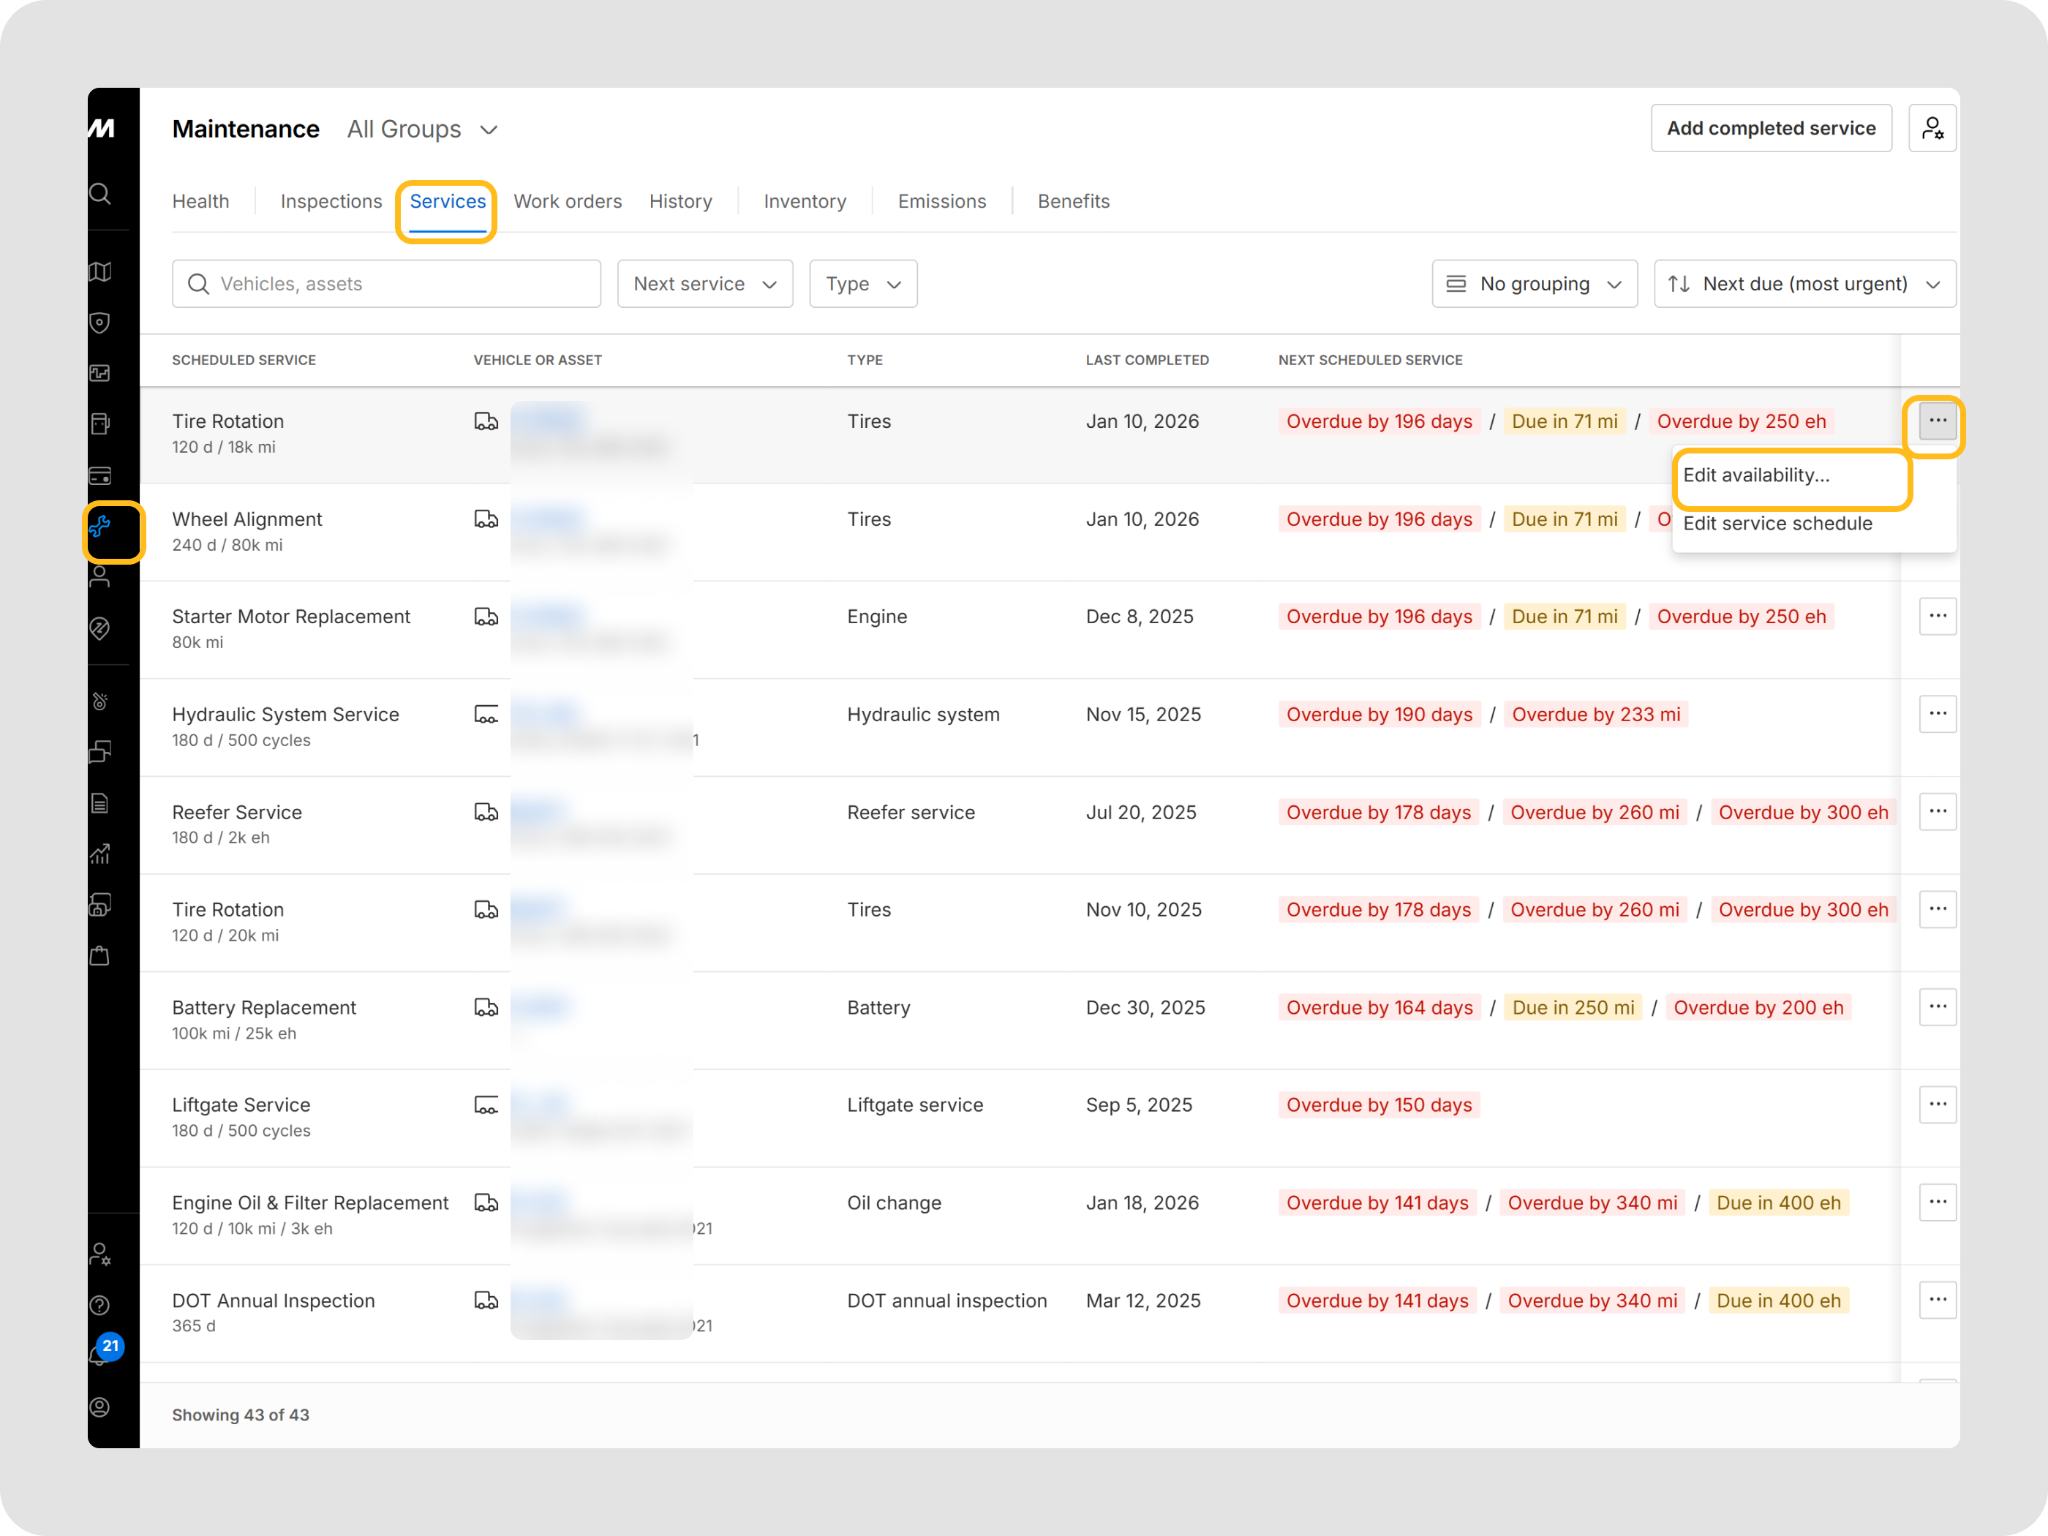This screenshot has width=2048, height=1536.
Task: Switch to the Health tab
Action: [x=200, y=201]
